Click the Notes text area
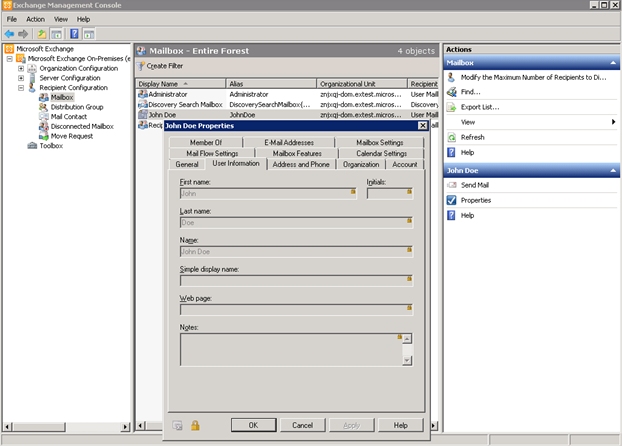 [288, 349]
